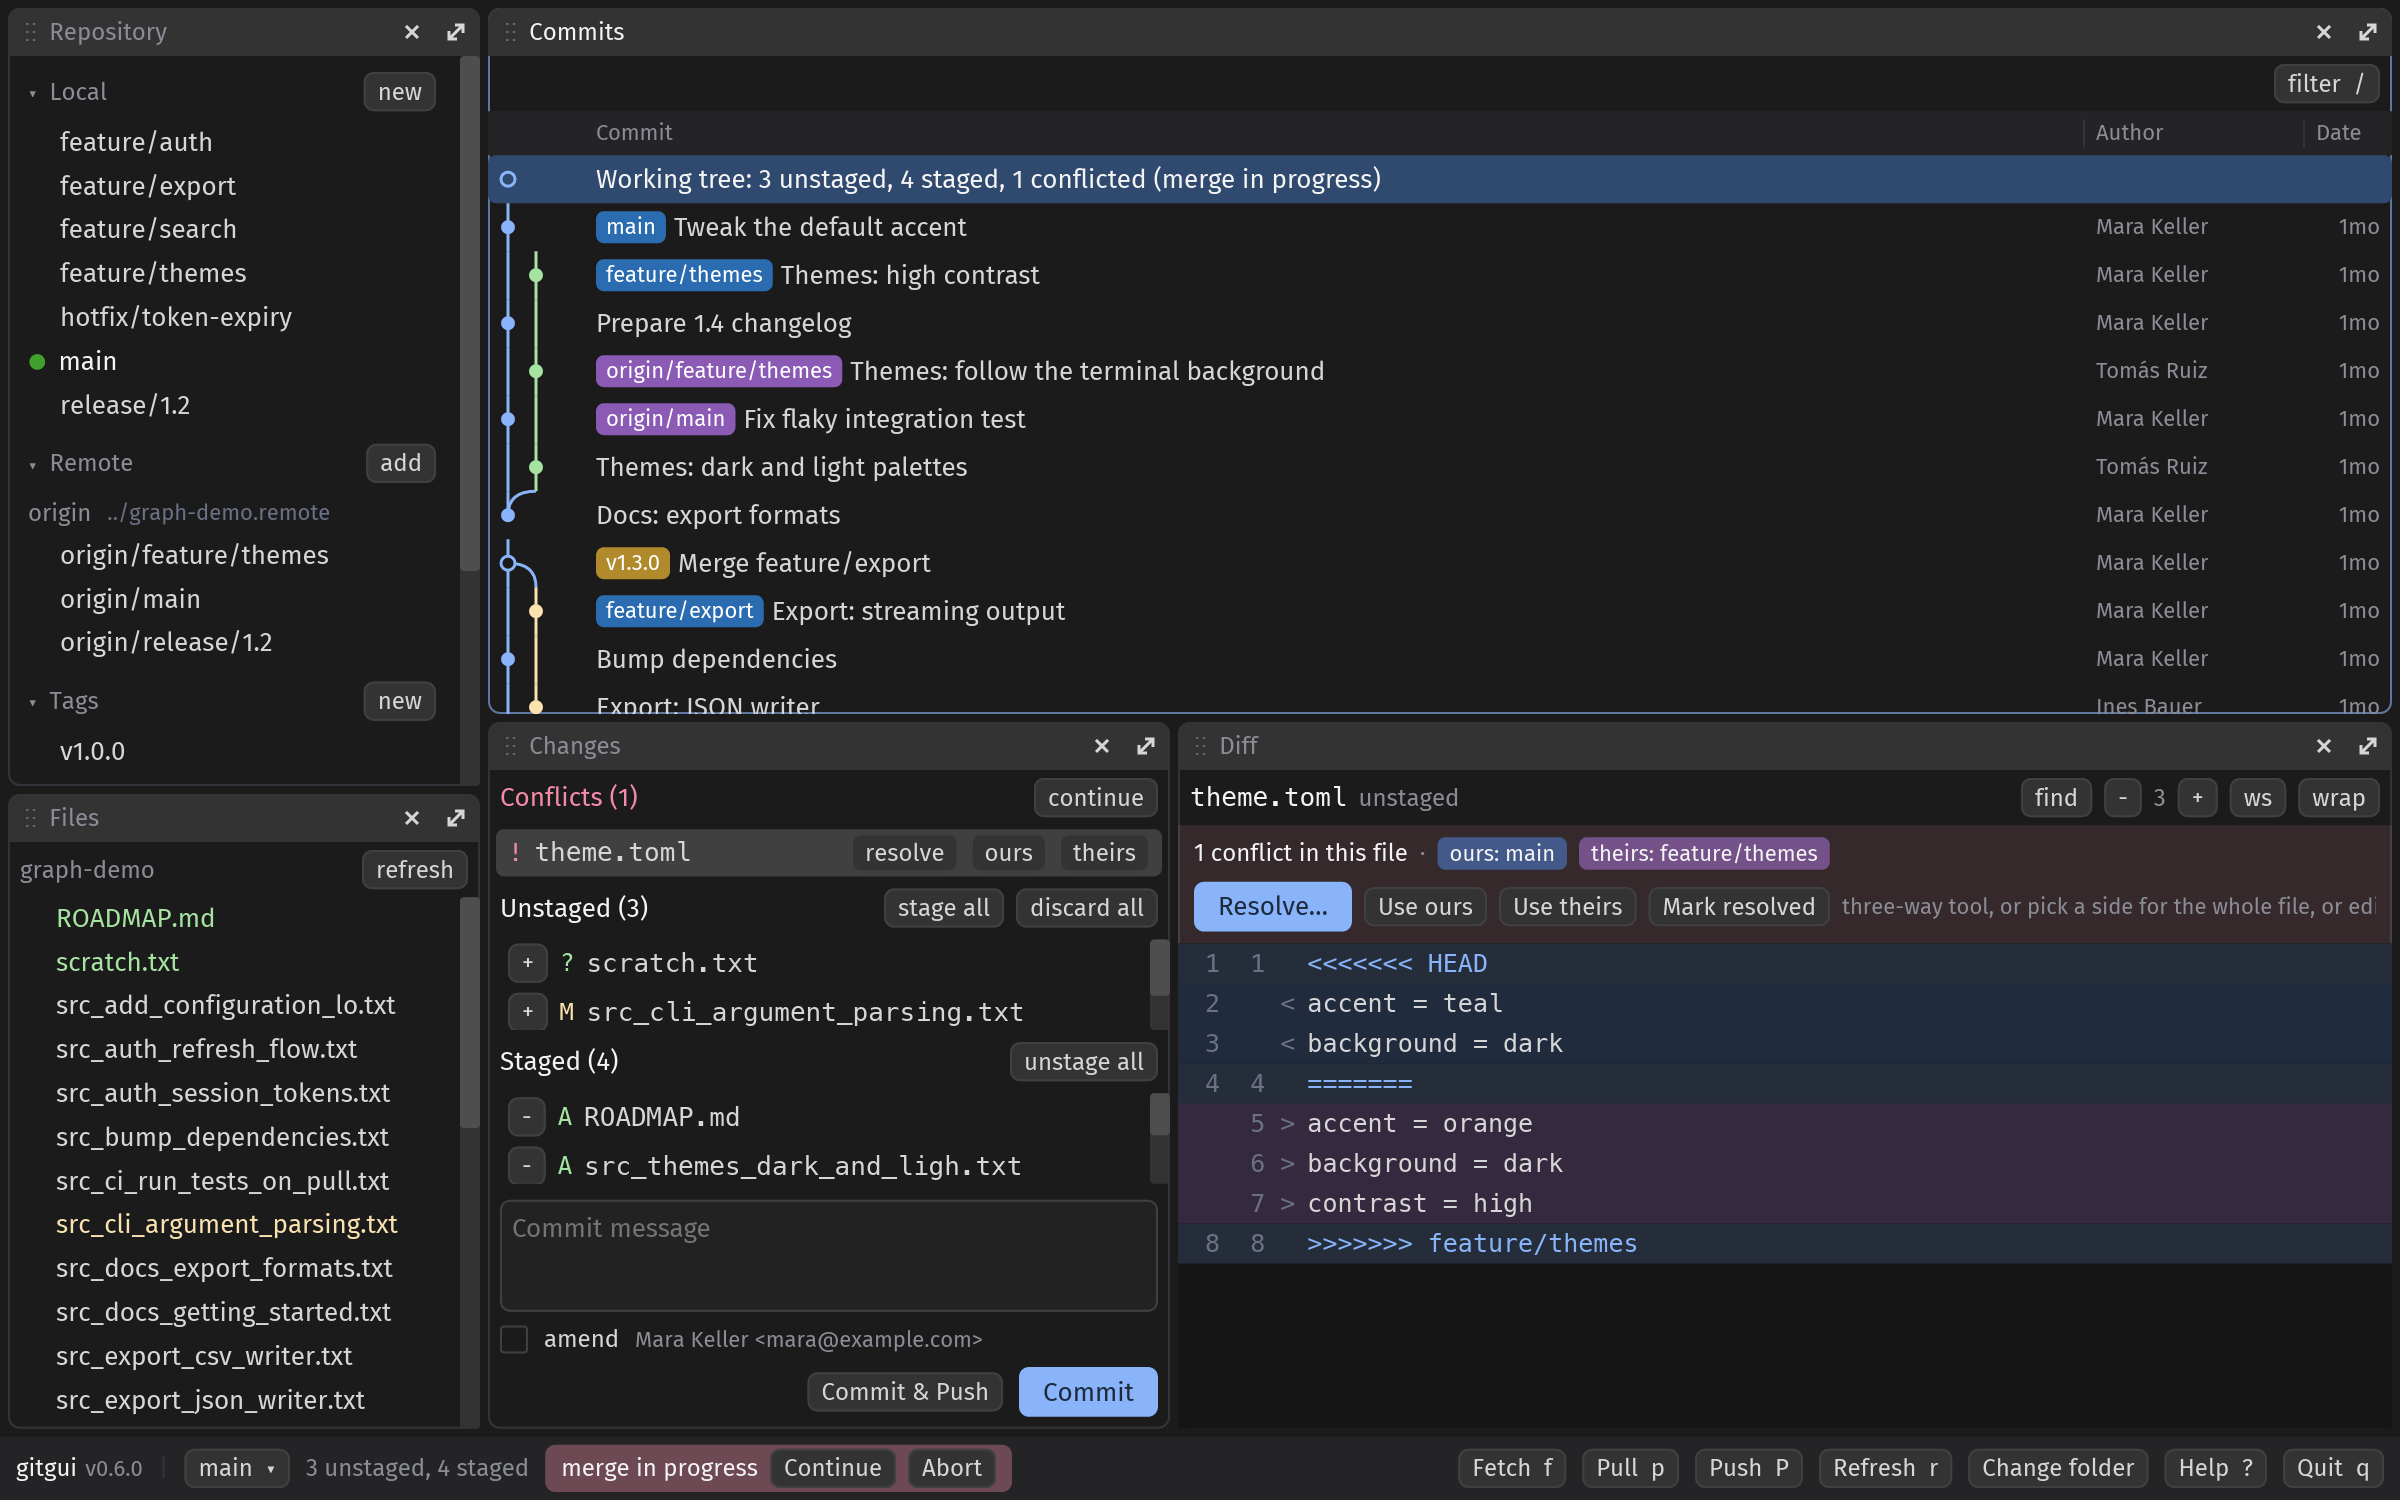Unstage src_themes_dark_and_ligh.txt with minus button

coord(527,1166)
